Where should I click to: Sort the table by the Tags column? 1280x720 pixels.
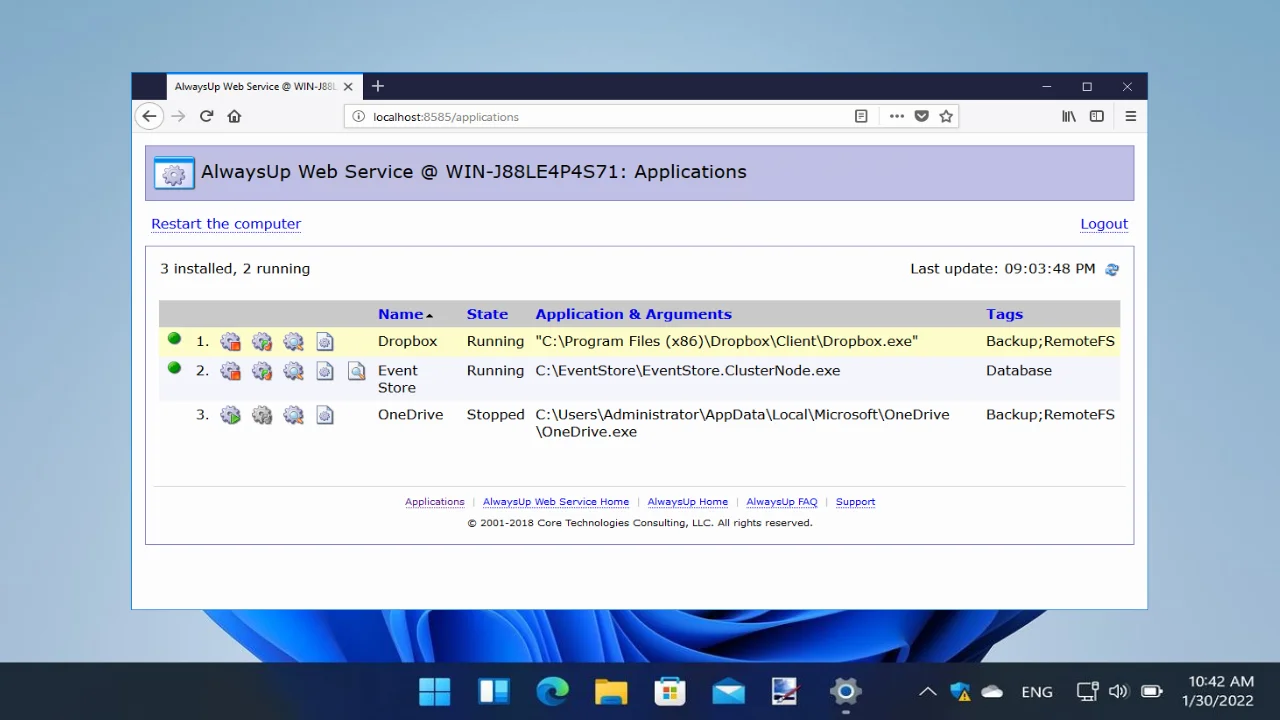click(1004, 314)
